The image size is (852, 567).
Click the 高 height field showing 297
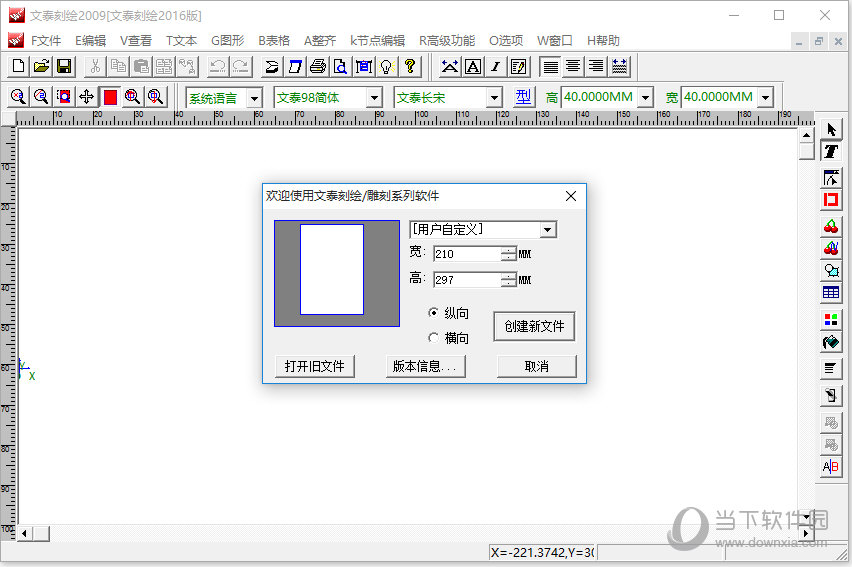click(467, 280)
